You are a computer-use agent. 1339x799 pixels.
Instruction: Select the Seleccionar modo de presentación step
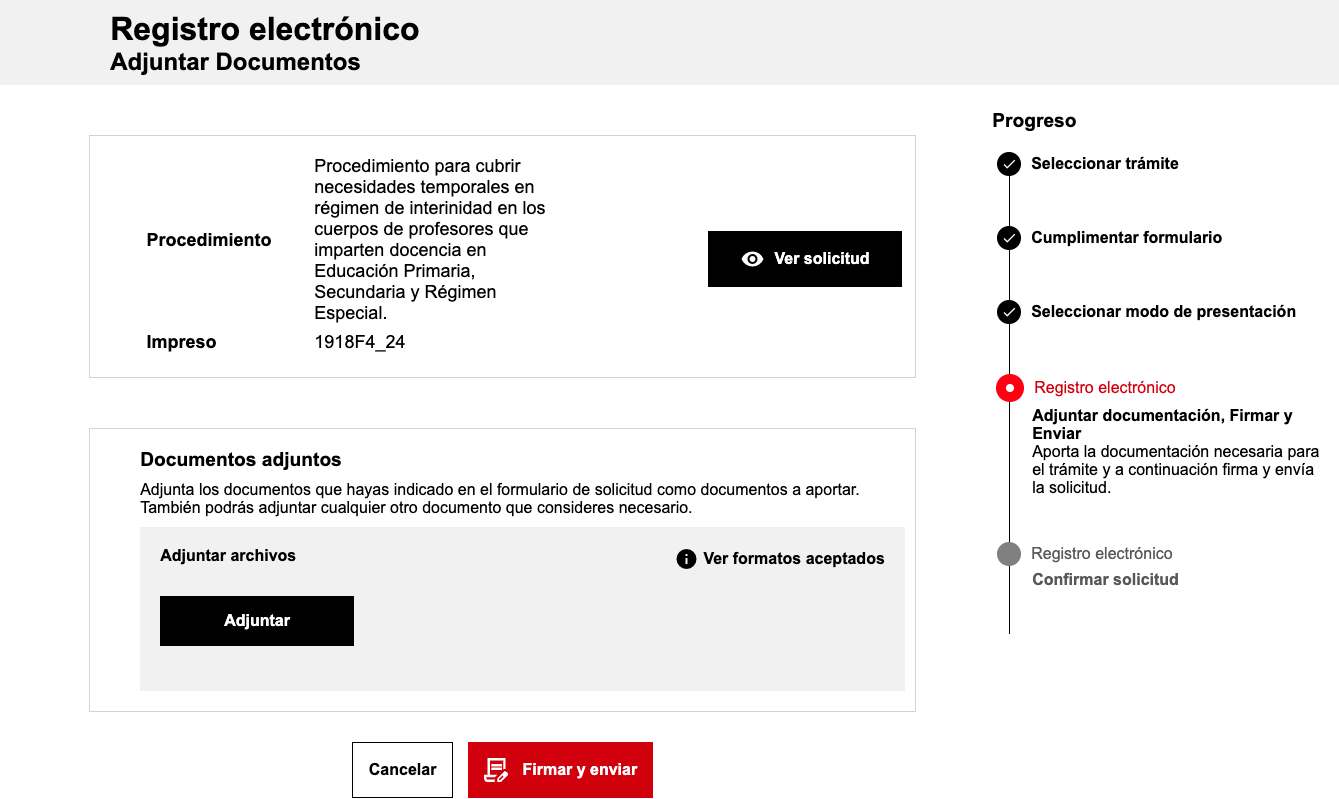tap(1163, 312)
